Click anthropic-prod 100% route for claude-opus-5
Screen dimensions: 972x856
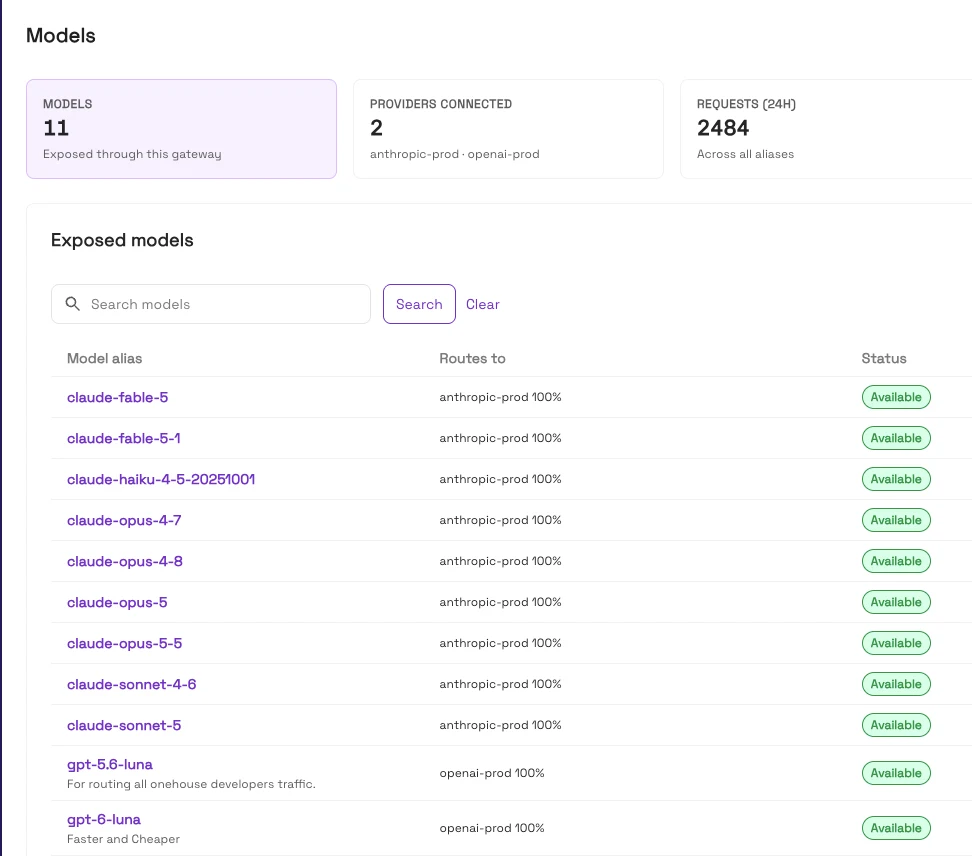click(x=500, y=602)
